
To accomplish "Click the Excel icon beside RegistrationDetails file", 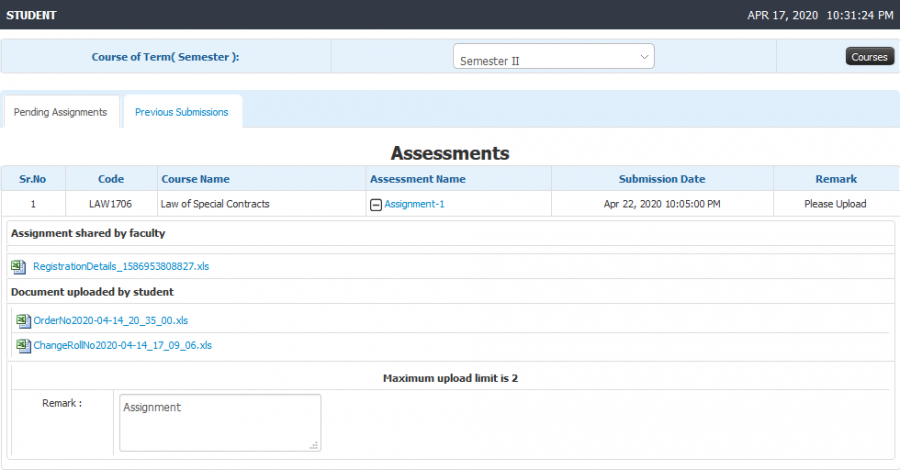I will (18, 266).
